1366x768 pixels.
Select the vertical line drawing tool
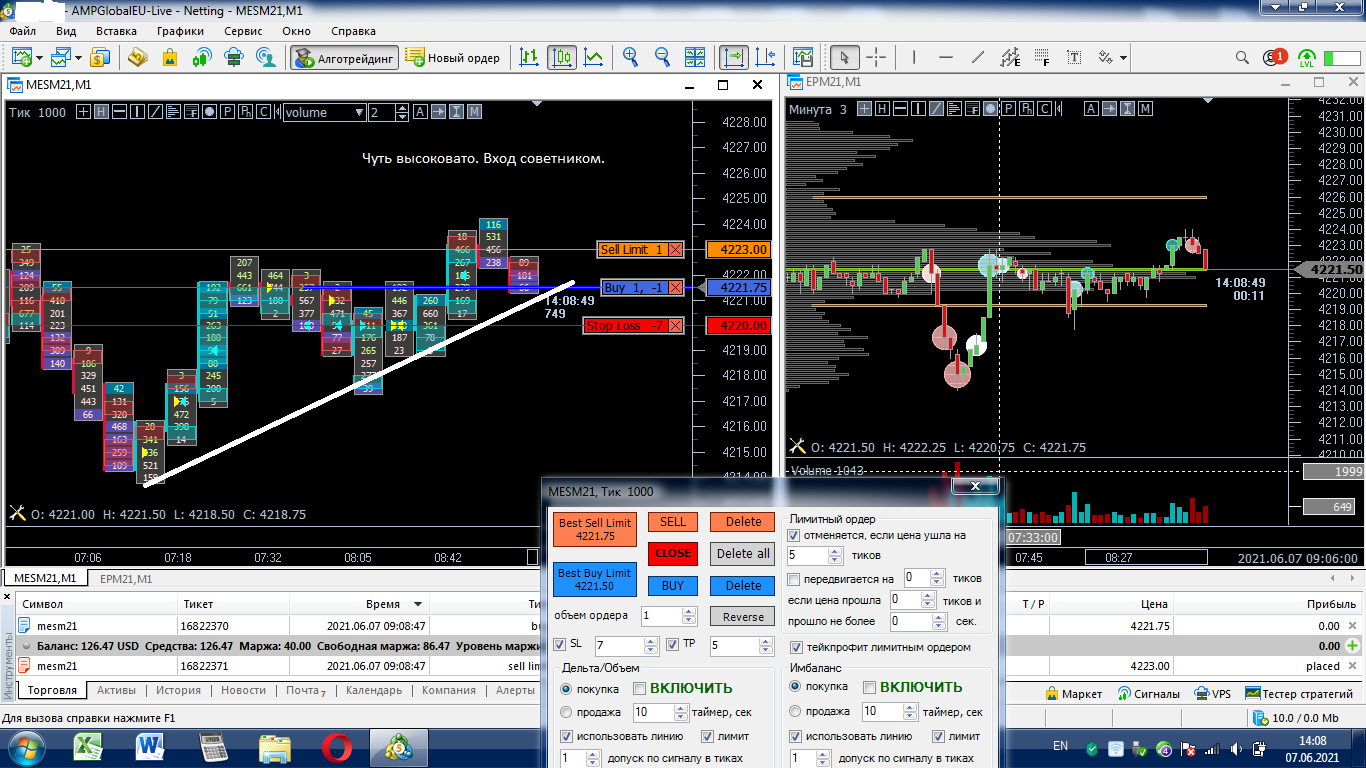915,58
